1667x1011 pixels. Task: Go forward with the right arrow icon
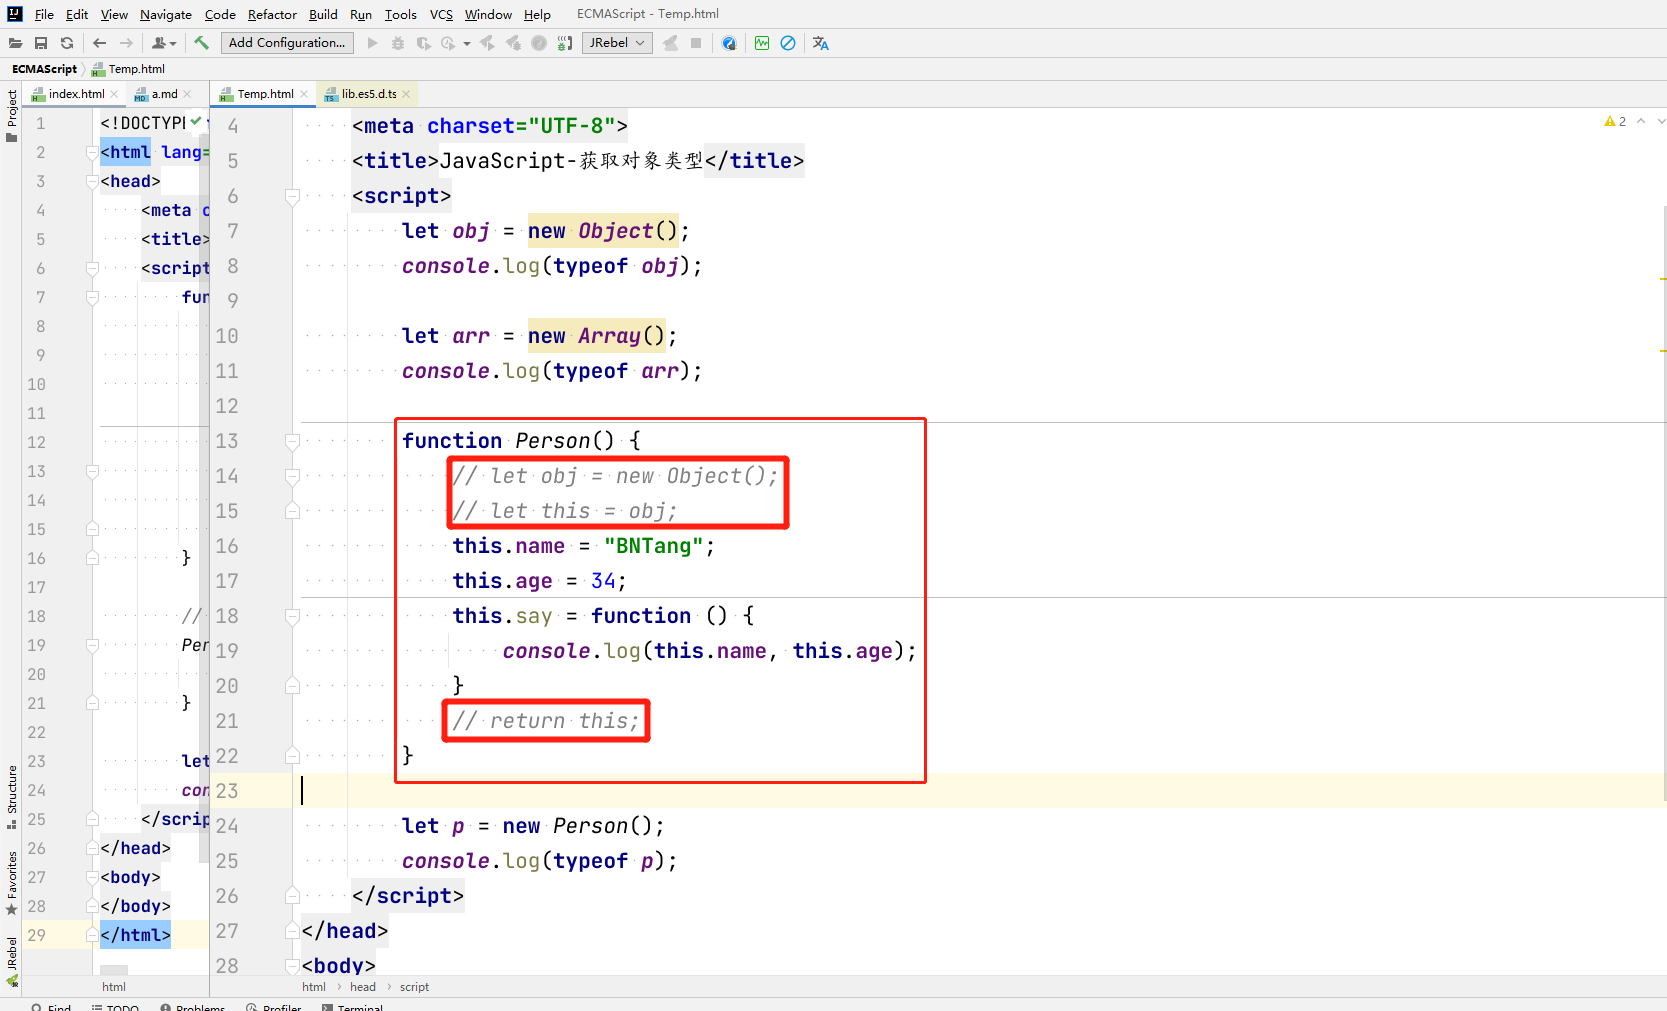pos(126,43)
